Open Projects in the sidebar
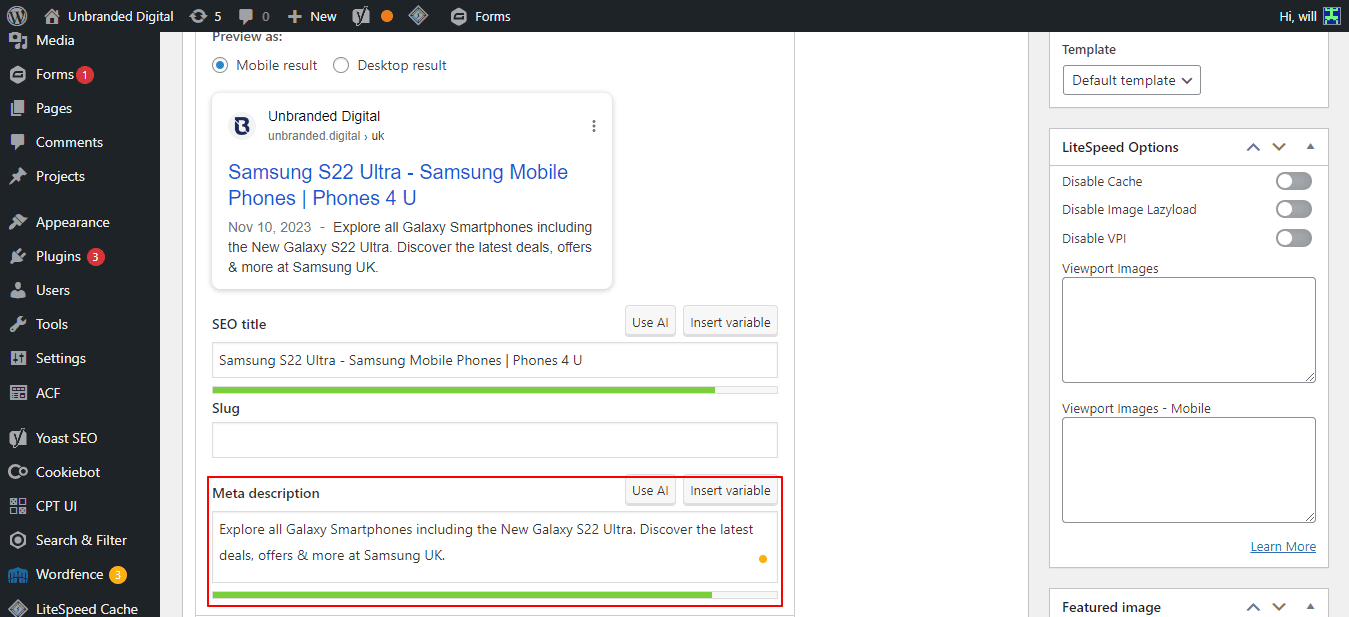1349x617 pixels. click(x=60, y=176)
